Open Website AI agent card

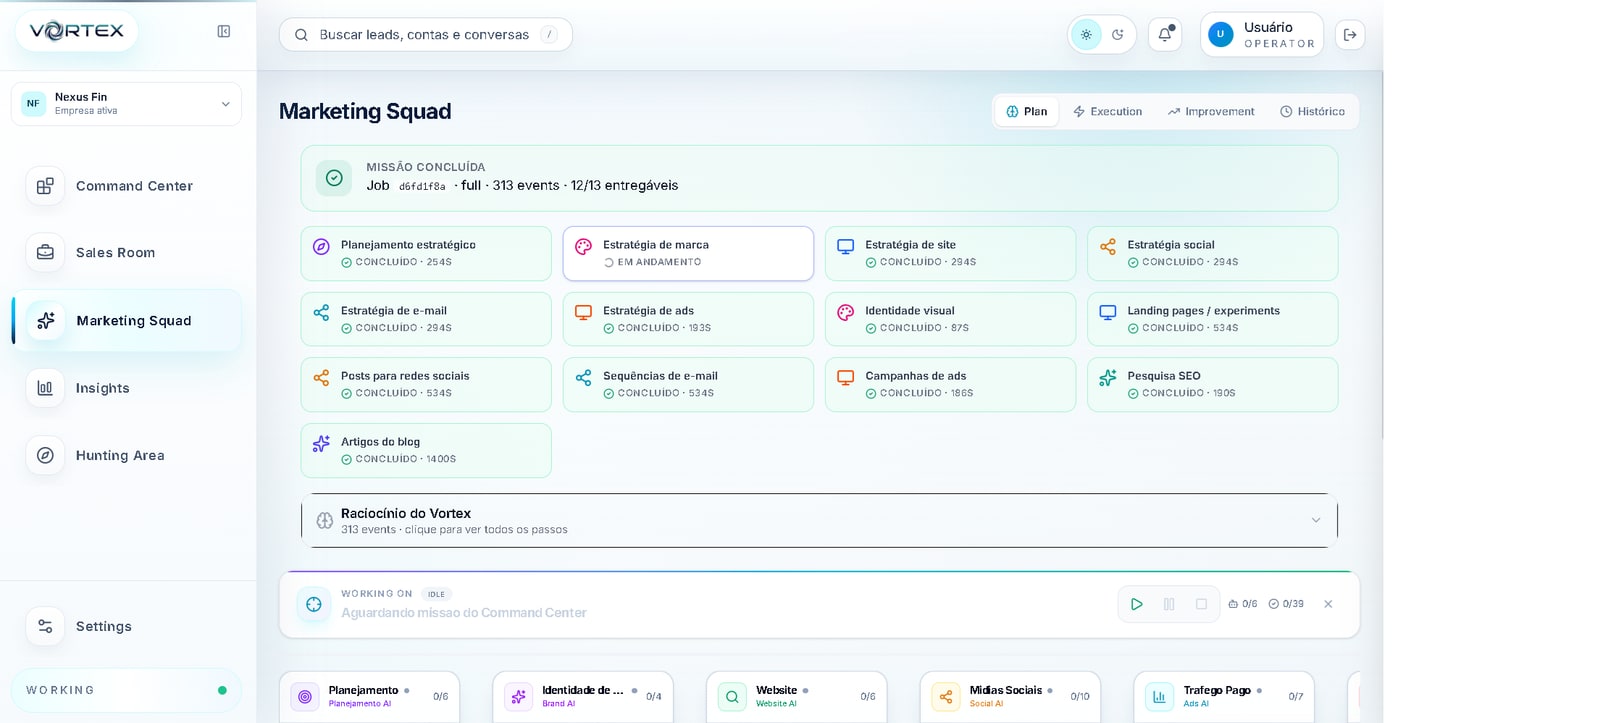tap(796, 697)
